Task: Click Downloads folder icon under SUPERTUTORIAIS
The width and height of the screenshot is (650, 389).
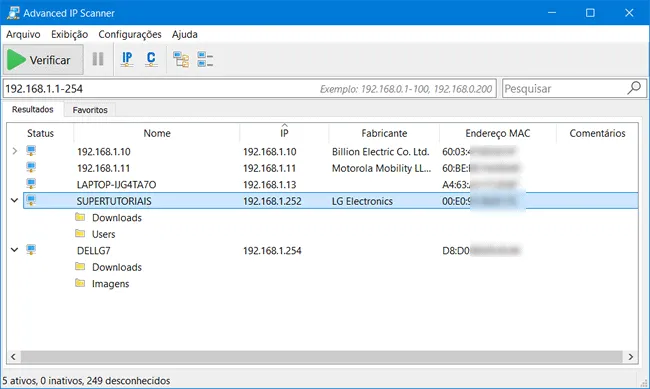Action: click(80, 217)
